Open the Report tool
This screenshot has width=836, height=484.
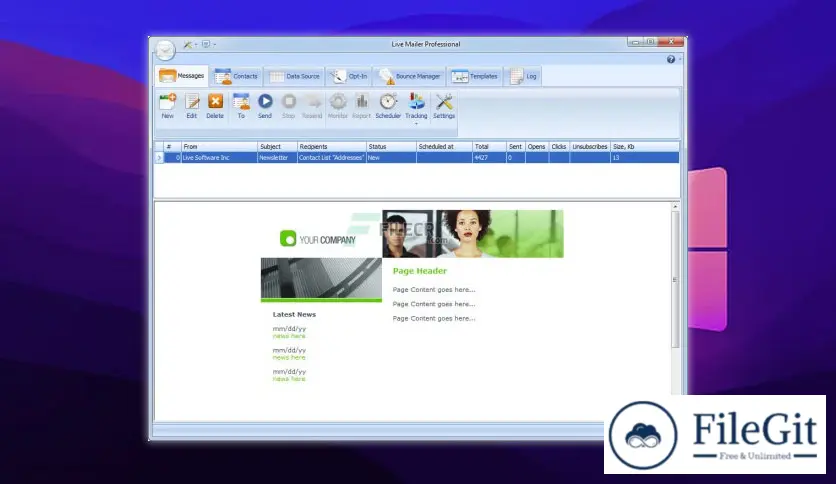coord(361,106)
